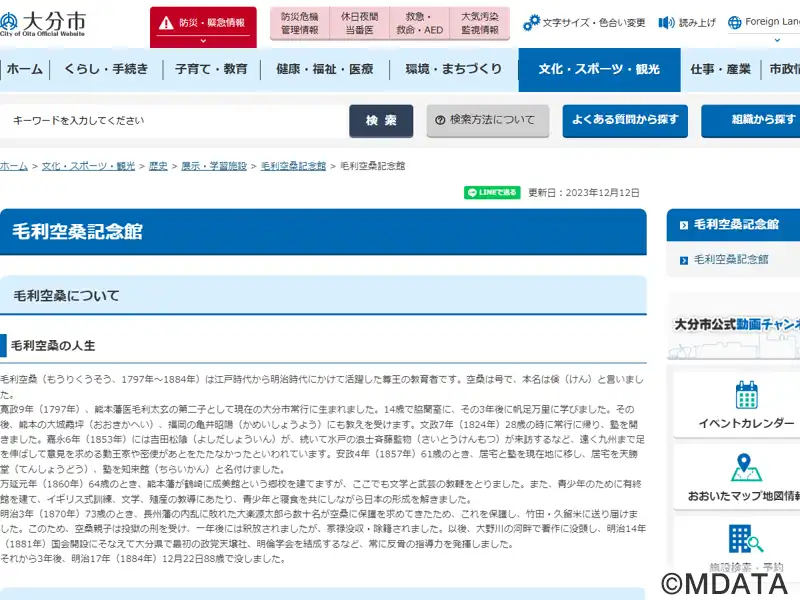Open the 子育て・教育 navigation tab
800x600 pixels.
click(x=211, y=69)
